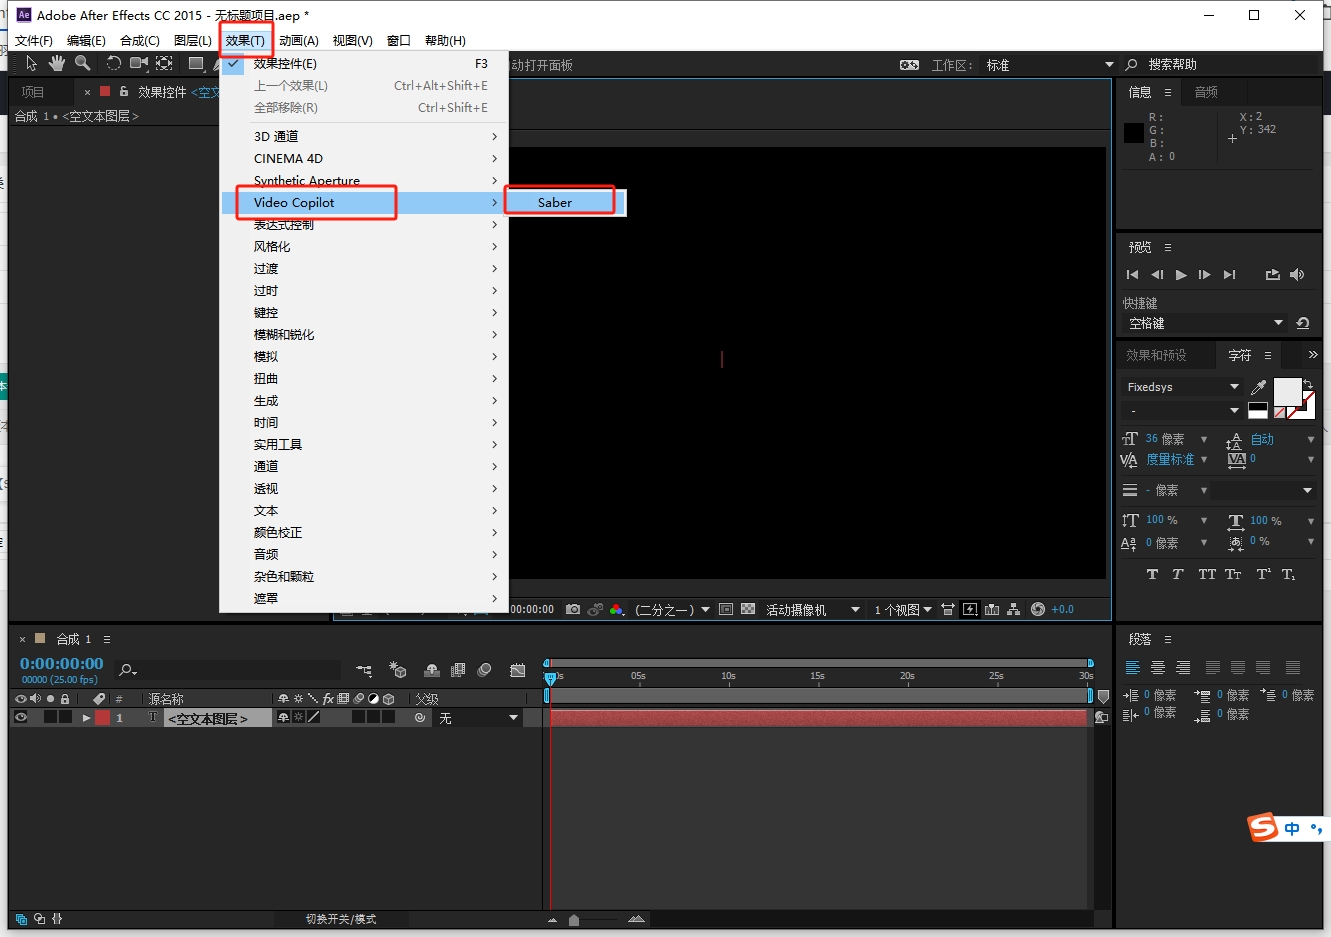Viewport: 1331px width, 937px height.
Task: Open the Fixedsys font family dropdown
Action: [1181, 387]
